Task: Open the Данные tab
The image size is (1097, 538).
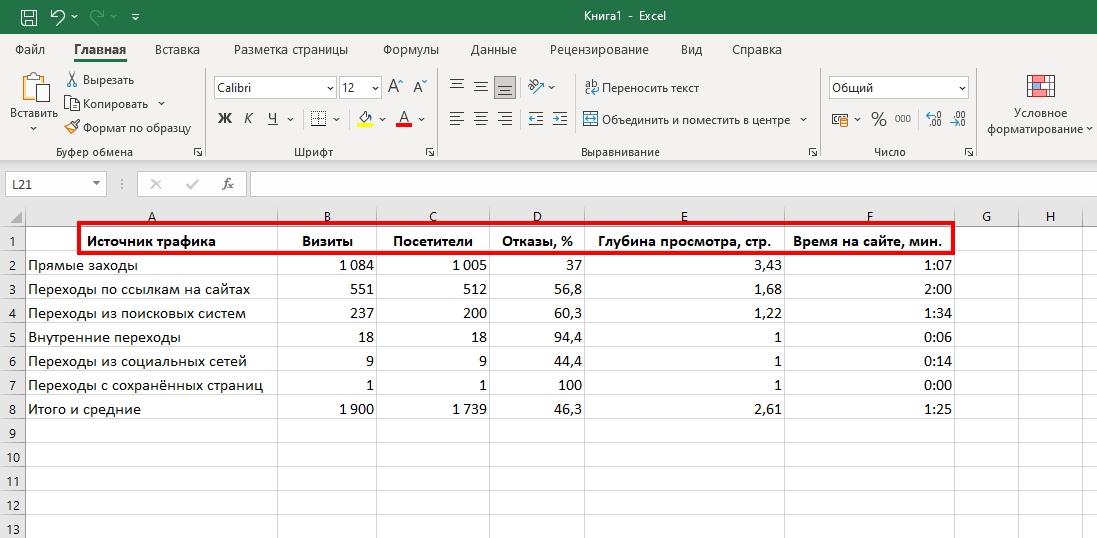Action: tap(493, 50)
